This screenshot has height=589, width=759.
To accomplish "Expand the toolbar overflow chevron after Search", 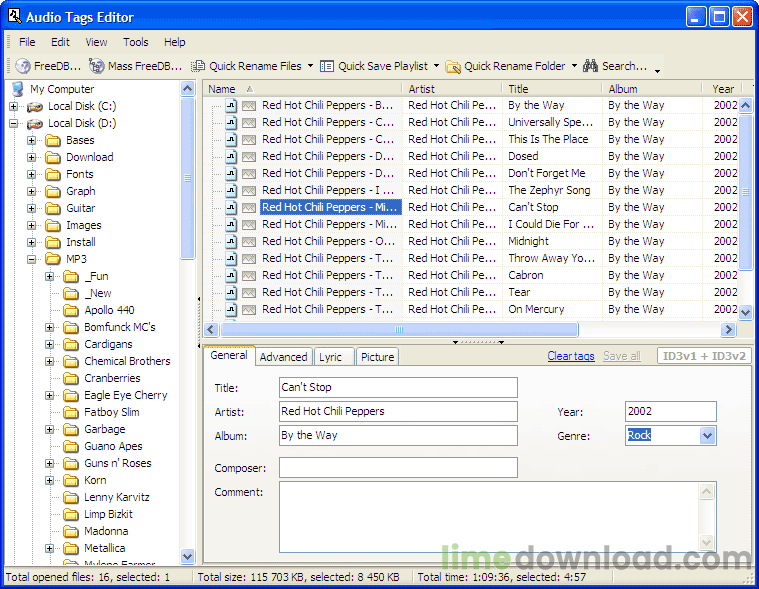I will click(657, 71).
